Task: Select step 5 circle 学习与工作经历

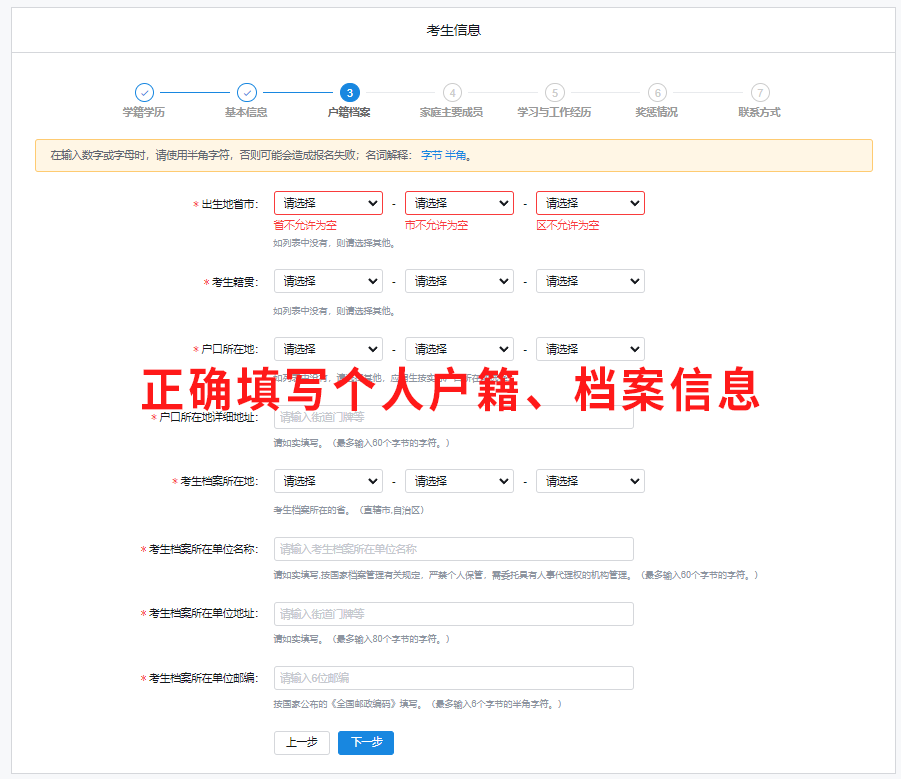Action: click(554, 92)
